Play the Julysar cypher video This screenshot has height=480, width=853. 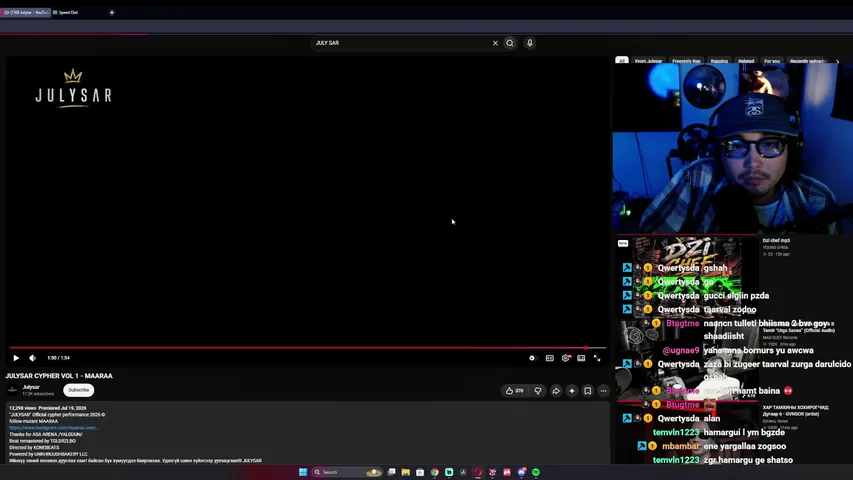tap(16, 358)
